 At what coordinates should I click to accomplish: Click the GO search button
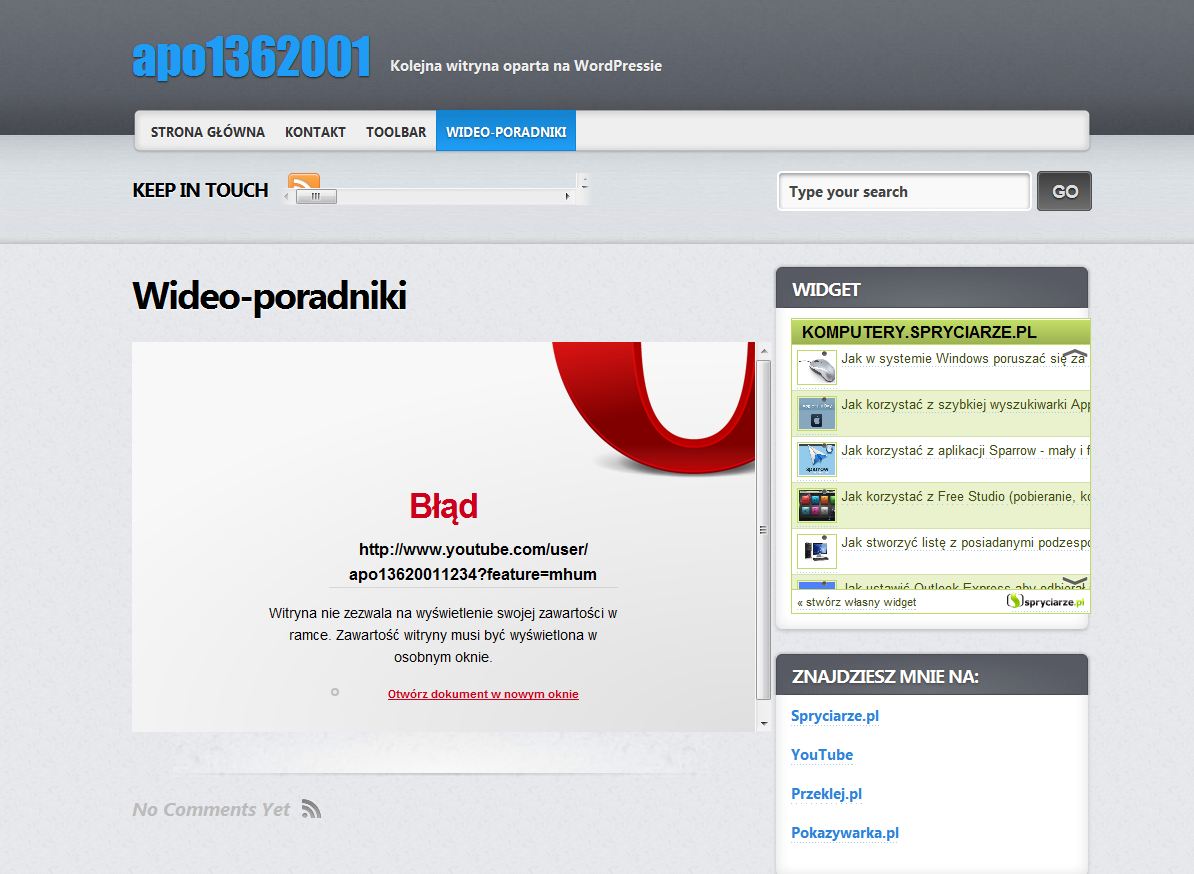pyautogui.click(x=1065, y=191)
